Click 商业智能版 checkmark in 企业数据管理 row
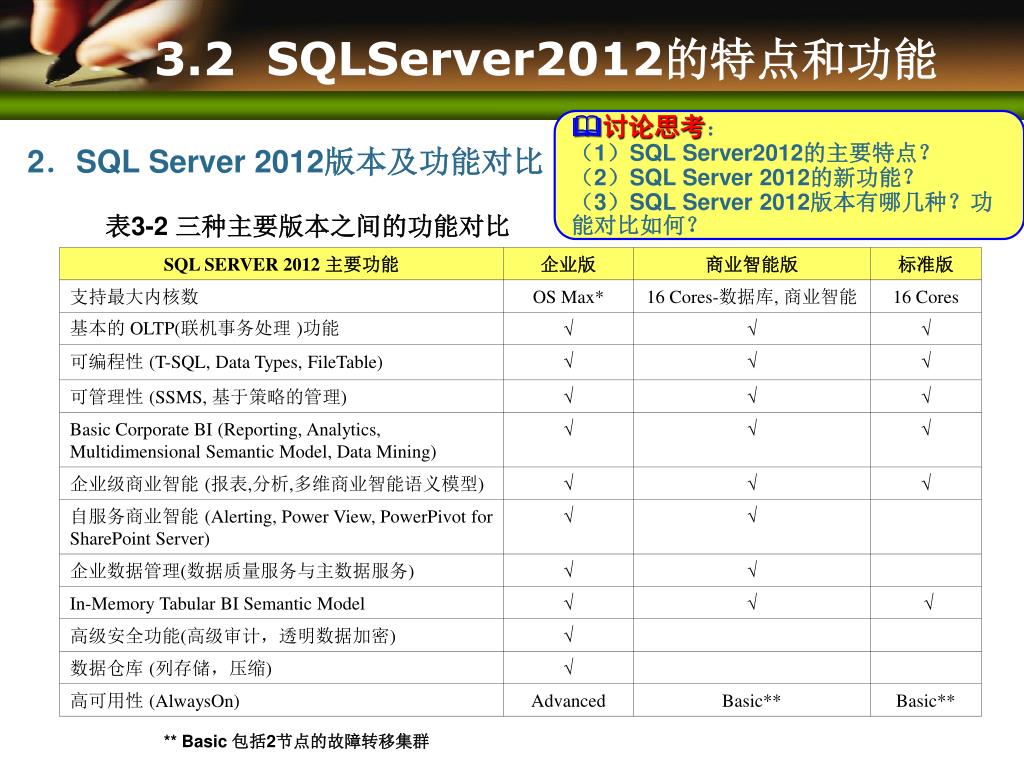 (x=752, y=569)
